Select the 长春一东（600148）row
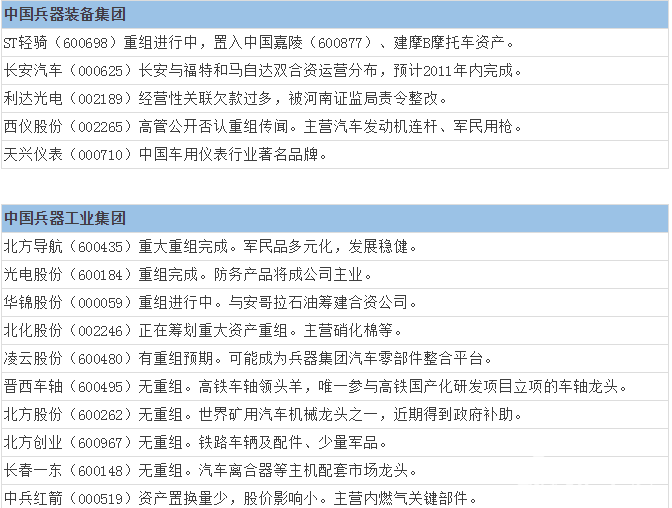This screenshot has height=508, width=672. click(61, 470)
